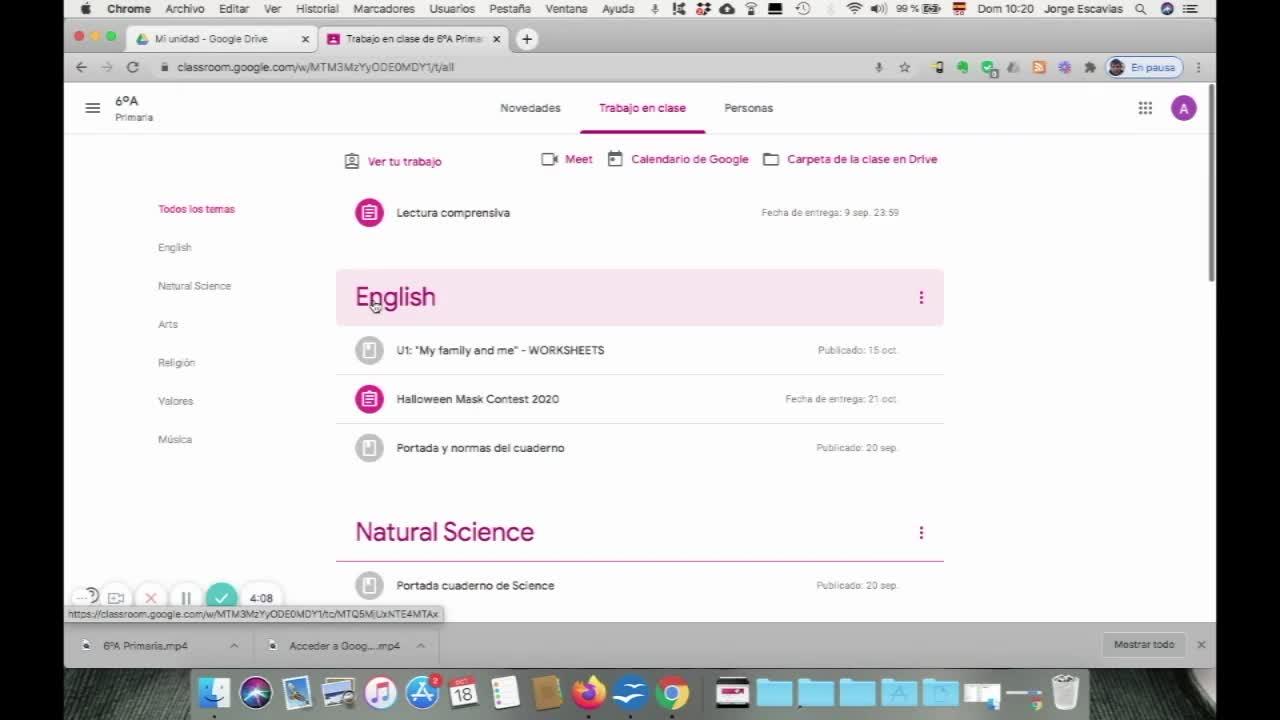Filter topics by English in sidebar

(174, 248)
